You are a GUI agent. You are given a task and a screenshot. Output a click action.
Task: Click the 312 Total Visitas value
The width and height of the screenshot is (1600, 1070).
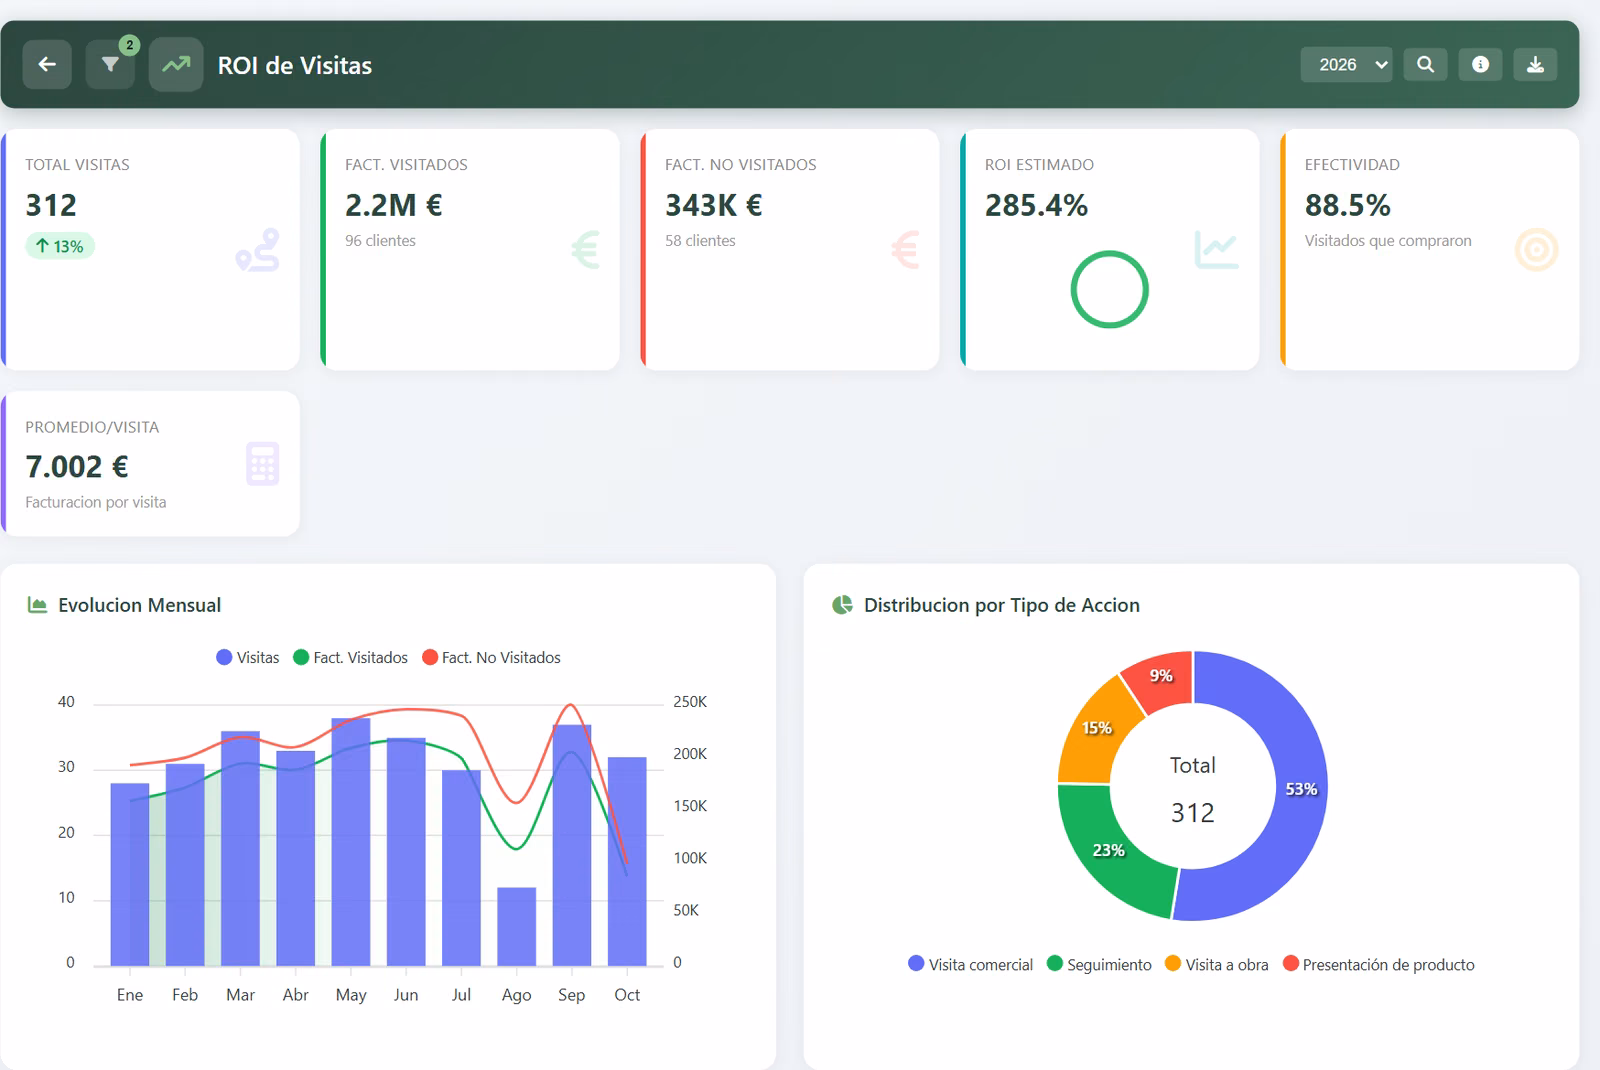pyautogui.click(x=51, y=205)
